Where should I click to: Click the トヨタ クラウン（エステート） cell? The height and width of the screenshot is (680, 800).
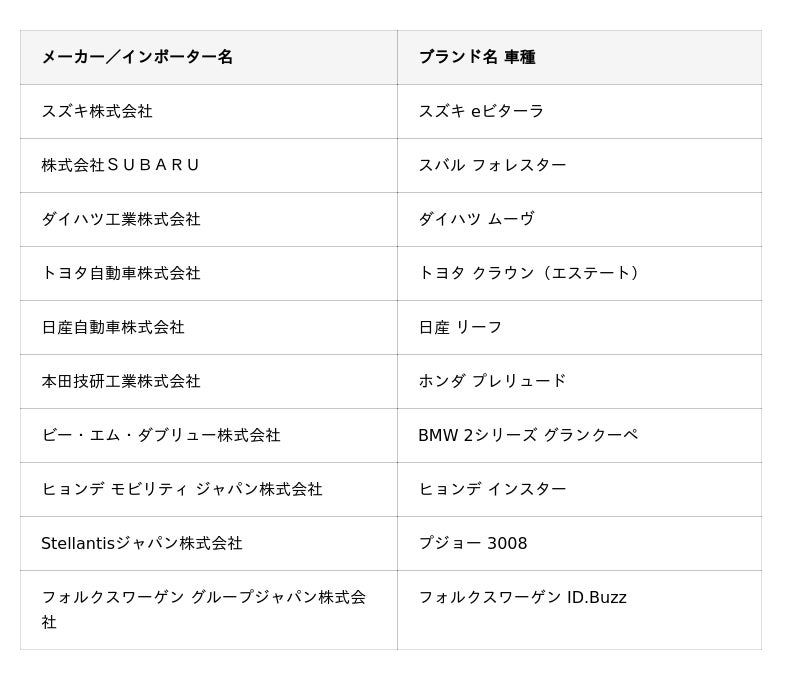[530, 273]
